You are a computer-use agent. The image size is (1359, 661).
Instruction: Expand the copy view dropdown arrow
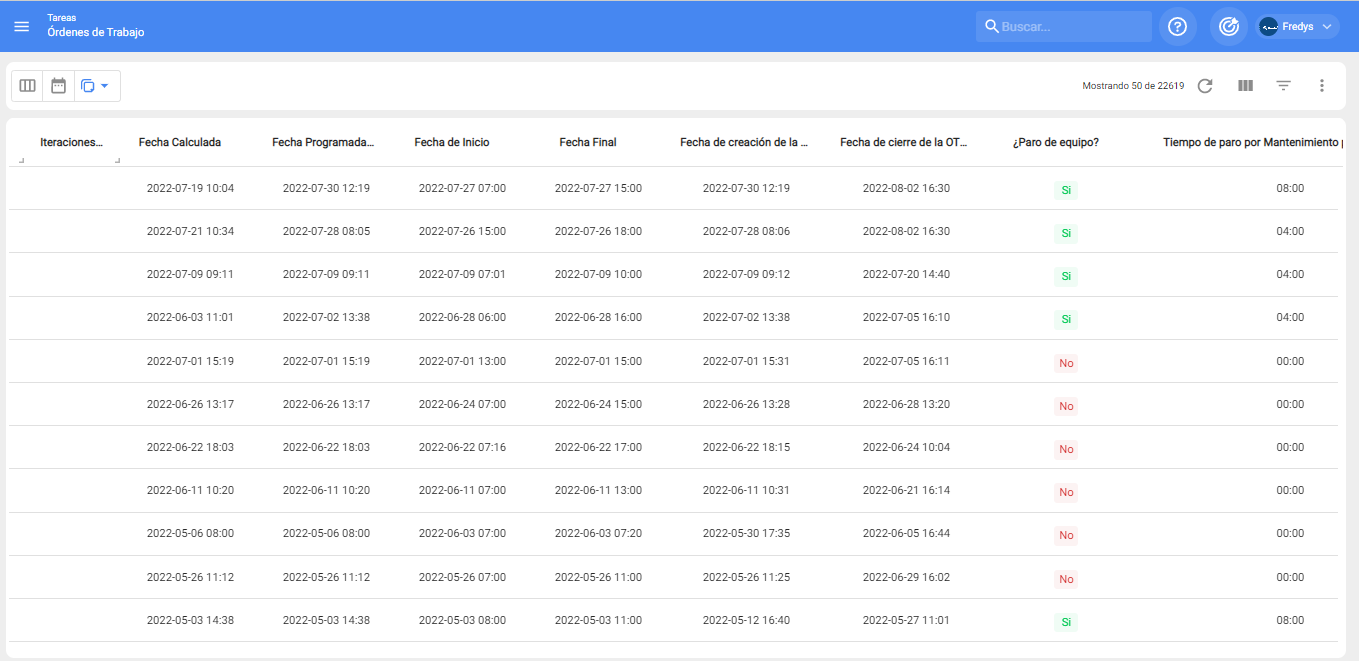tap(104, 86)
